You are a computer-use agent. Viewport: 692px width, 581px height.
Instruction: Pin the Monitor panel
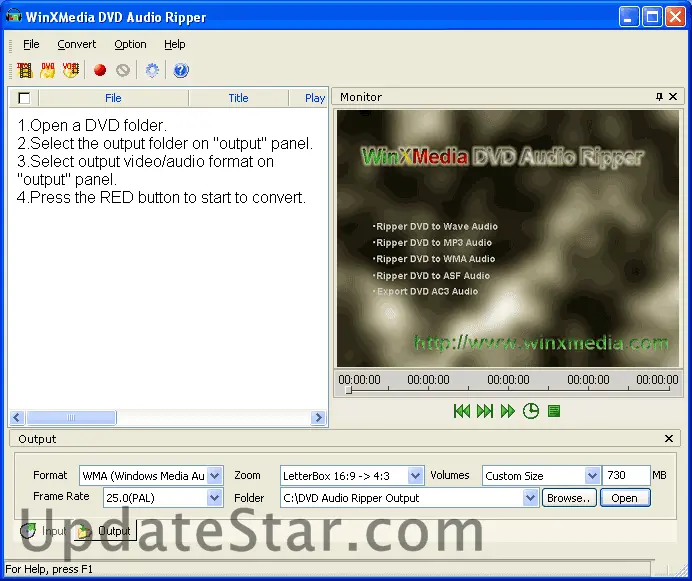point(659,97)
